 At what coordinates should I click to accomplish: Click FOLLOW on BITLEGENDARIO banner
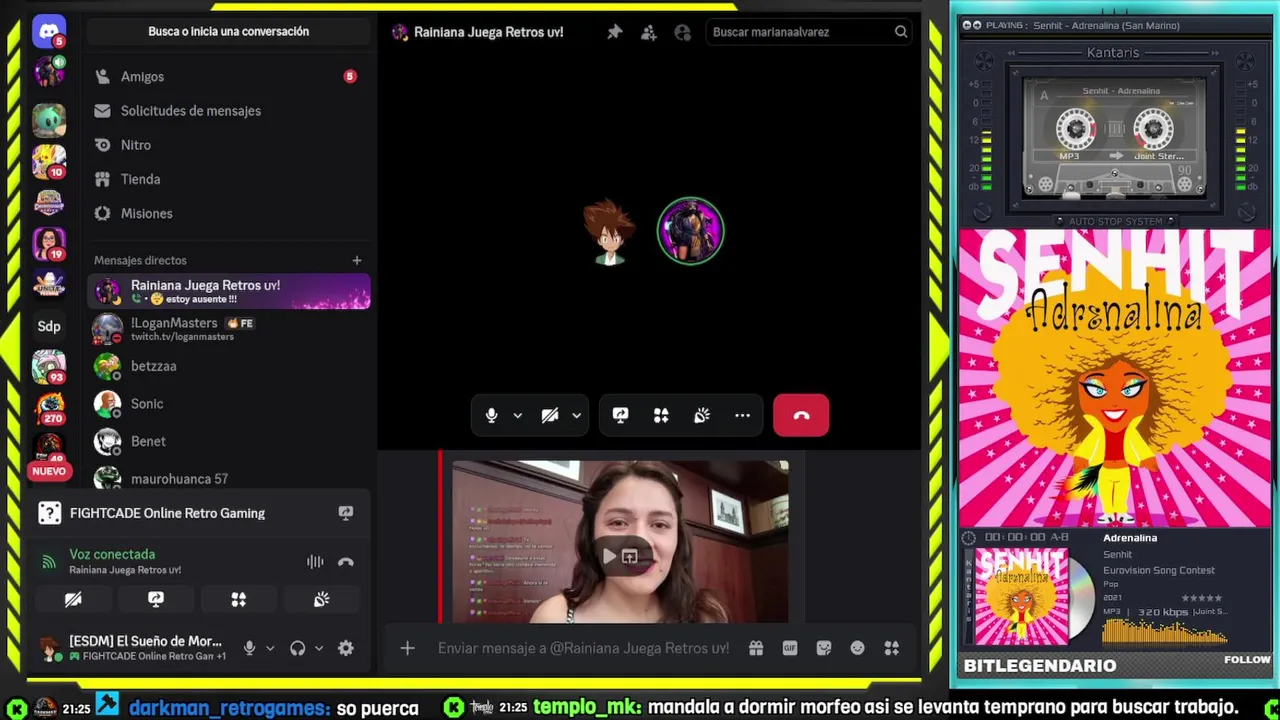tap(1247, 659)
